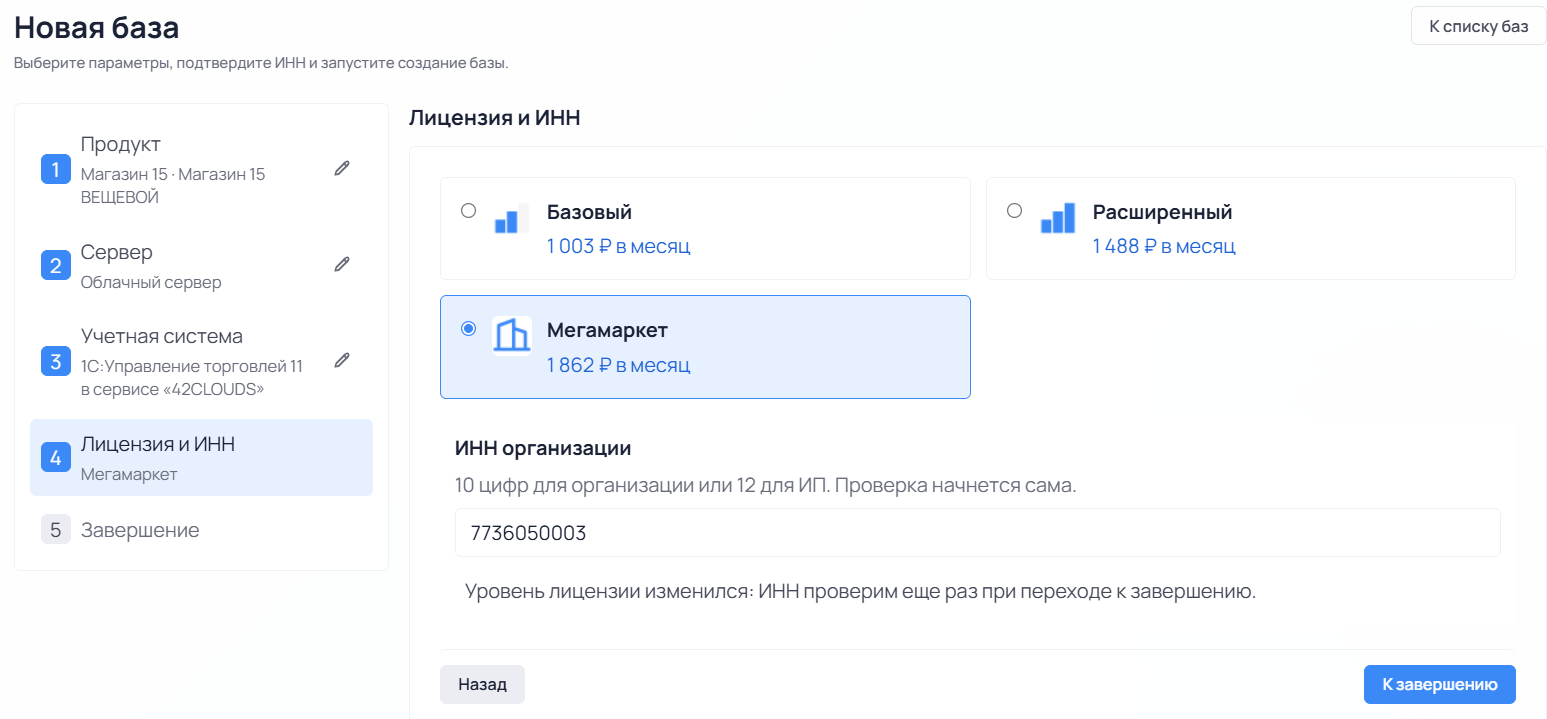Click the Облачный сервер subtitle
This screenshot has width=1547, height=719.
151,282
